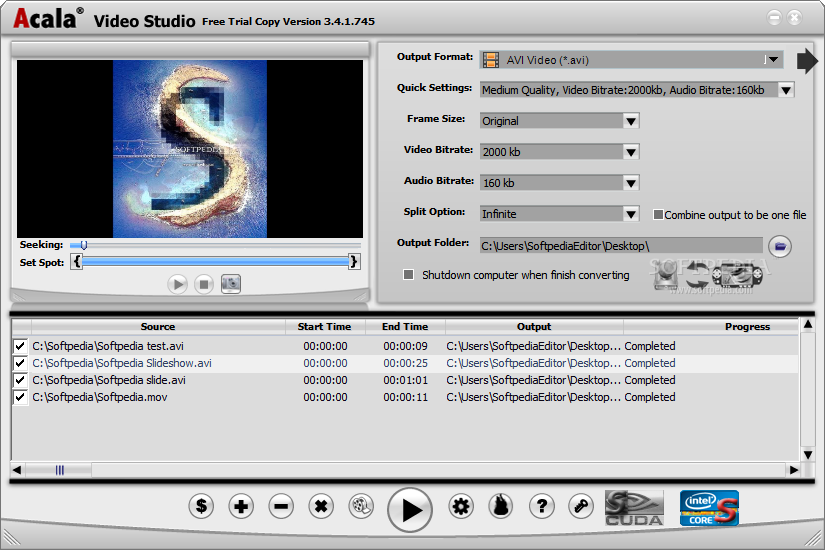Click the dollar sign purchase icon

[x=201, y=506]
